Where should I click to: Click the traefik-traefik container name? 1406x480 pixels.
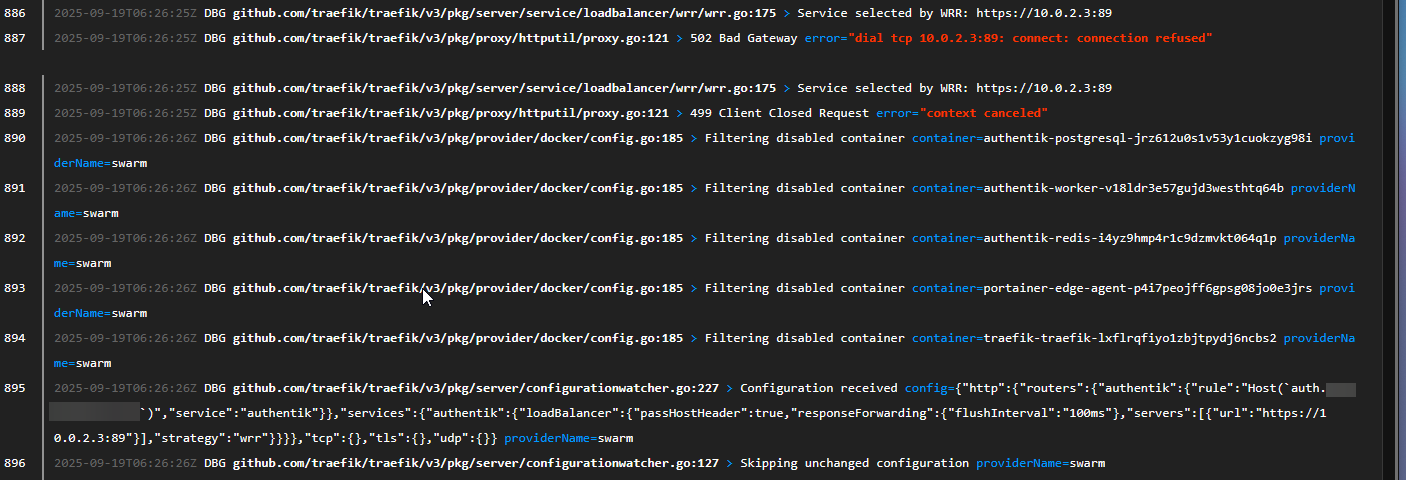click(1130, 338)
